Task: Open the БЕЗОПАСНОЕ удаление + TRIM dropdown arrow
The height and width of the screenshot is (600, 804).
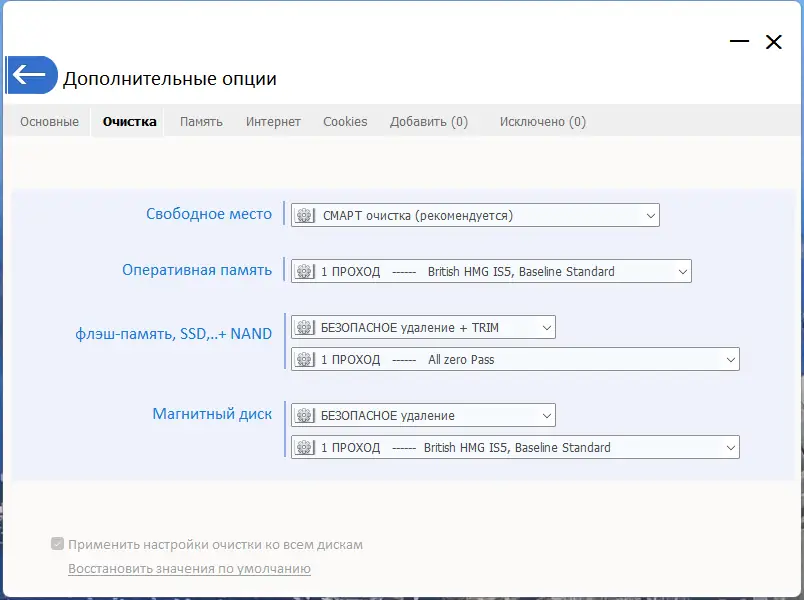Action: point(546,327)
